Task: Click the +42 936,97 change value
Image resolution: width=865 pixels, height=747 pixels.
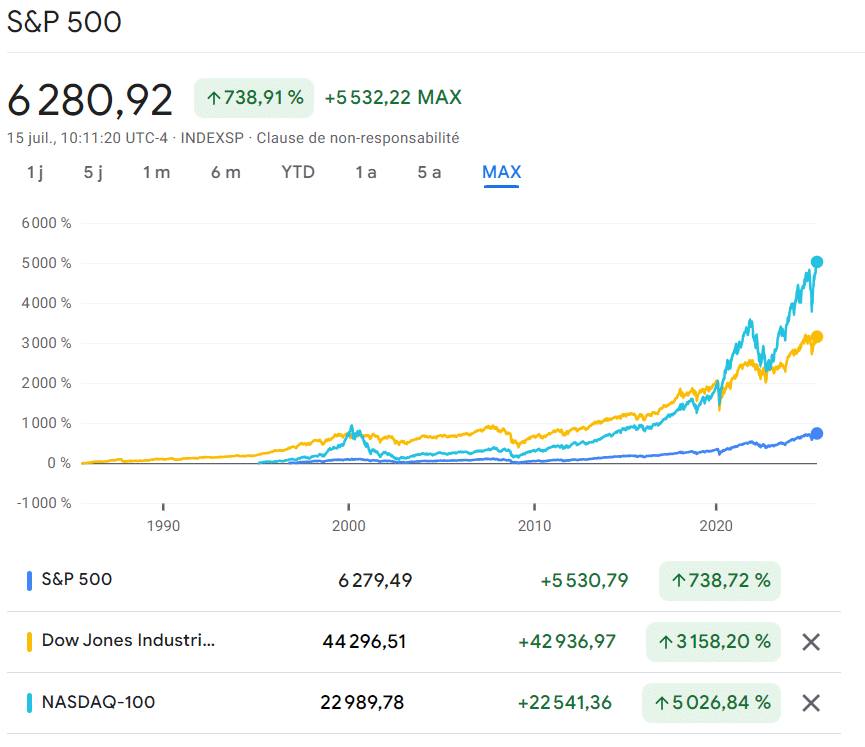Action: [x=567, y=642]
